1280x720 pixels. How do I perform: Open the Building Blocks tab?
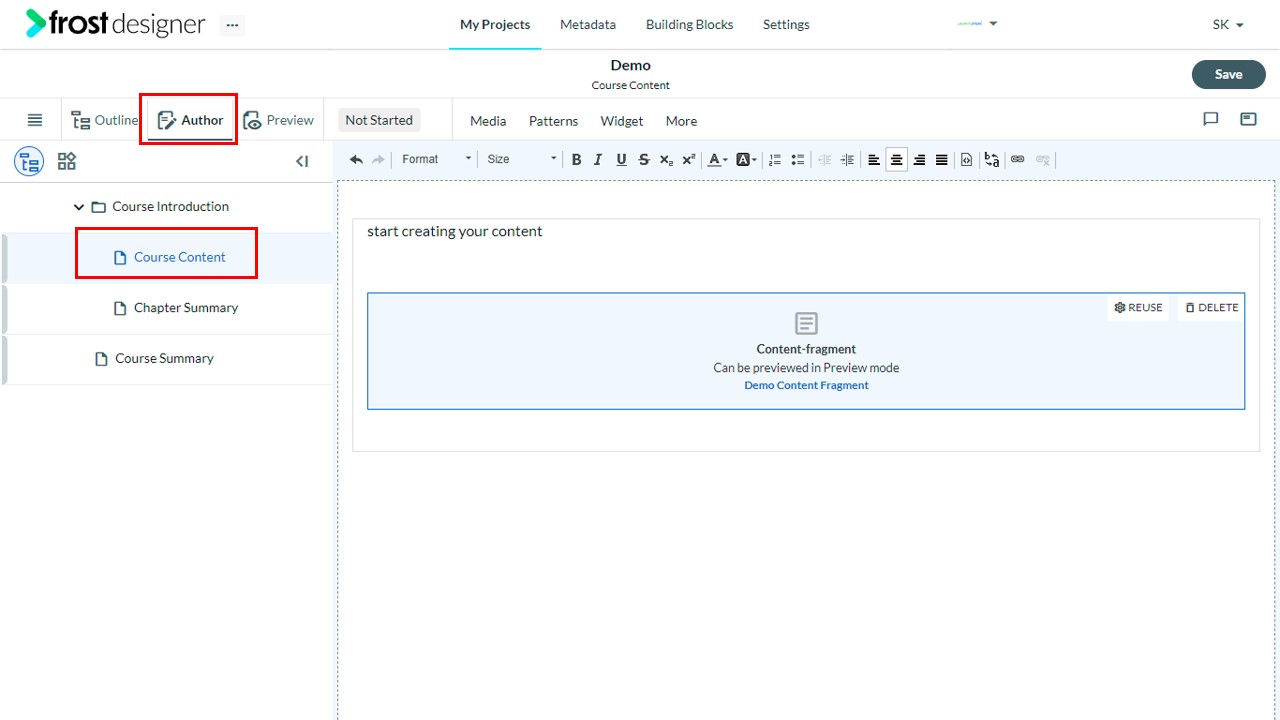pyautogui.click(x=689, y=24)
